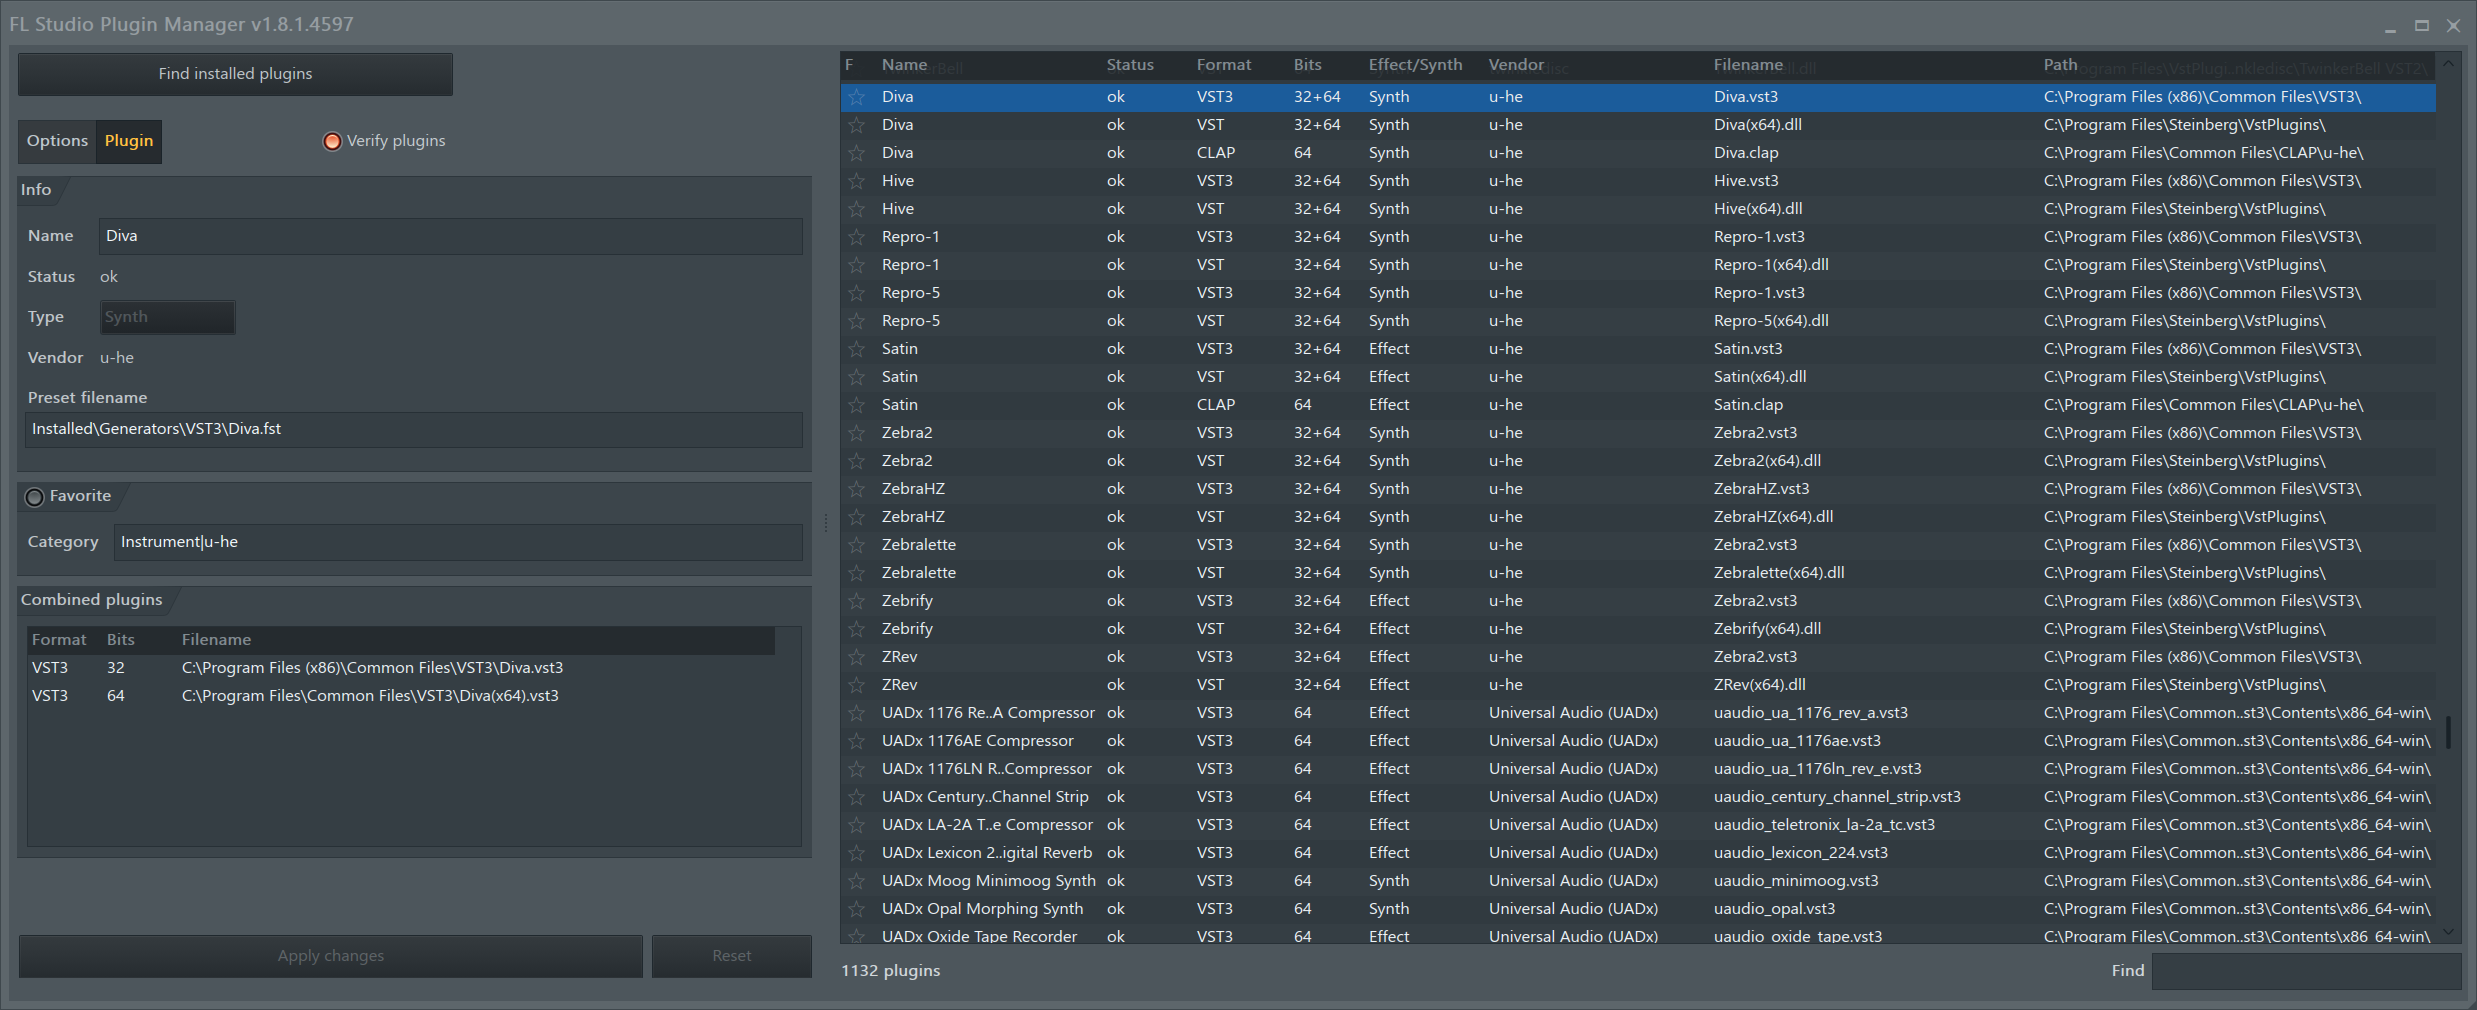
Task: Mark Satin CLAP plugin as favorite
Action: pos(858,404)
